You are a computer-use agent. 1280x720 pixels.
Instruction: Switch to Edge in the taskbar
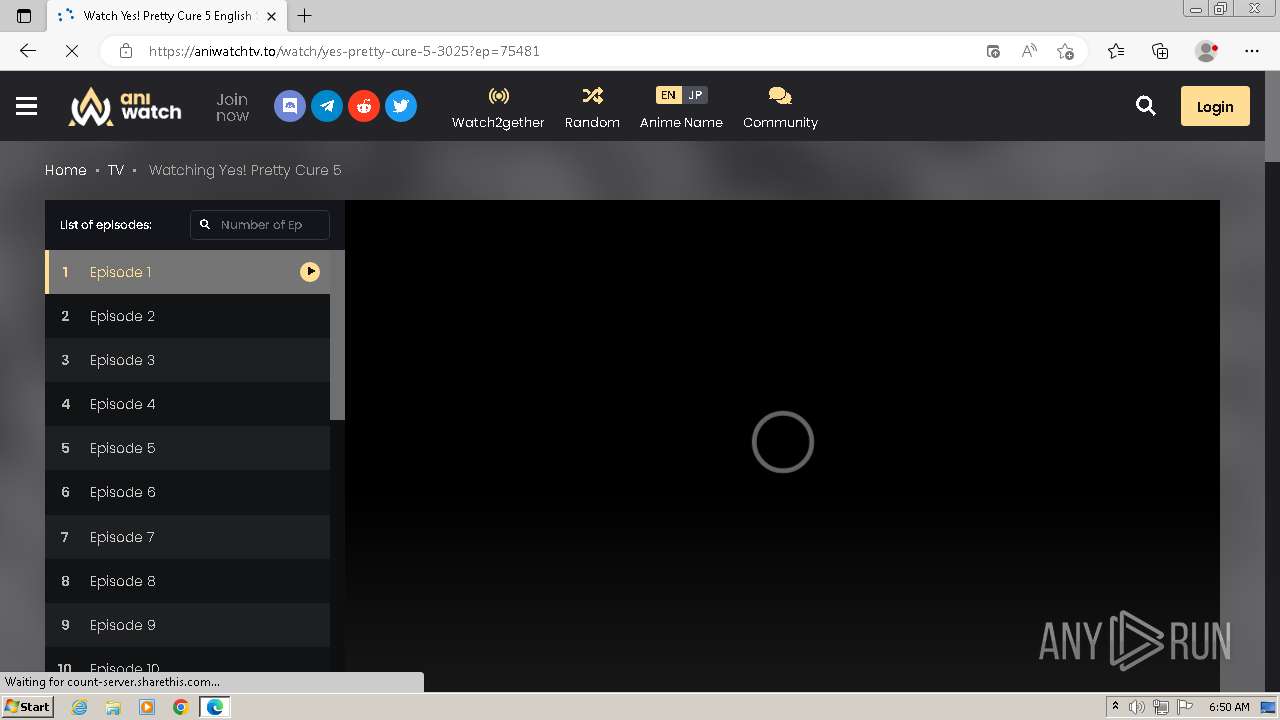click(x=214, y=707)
